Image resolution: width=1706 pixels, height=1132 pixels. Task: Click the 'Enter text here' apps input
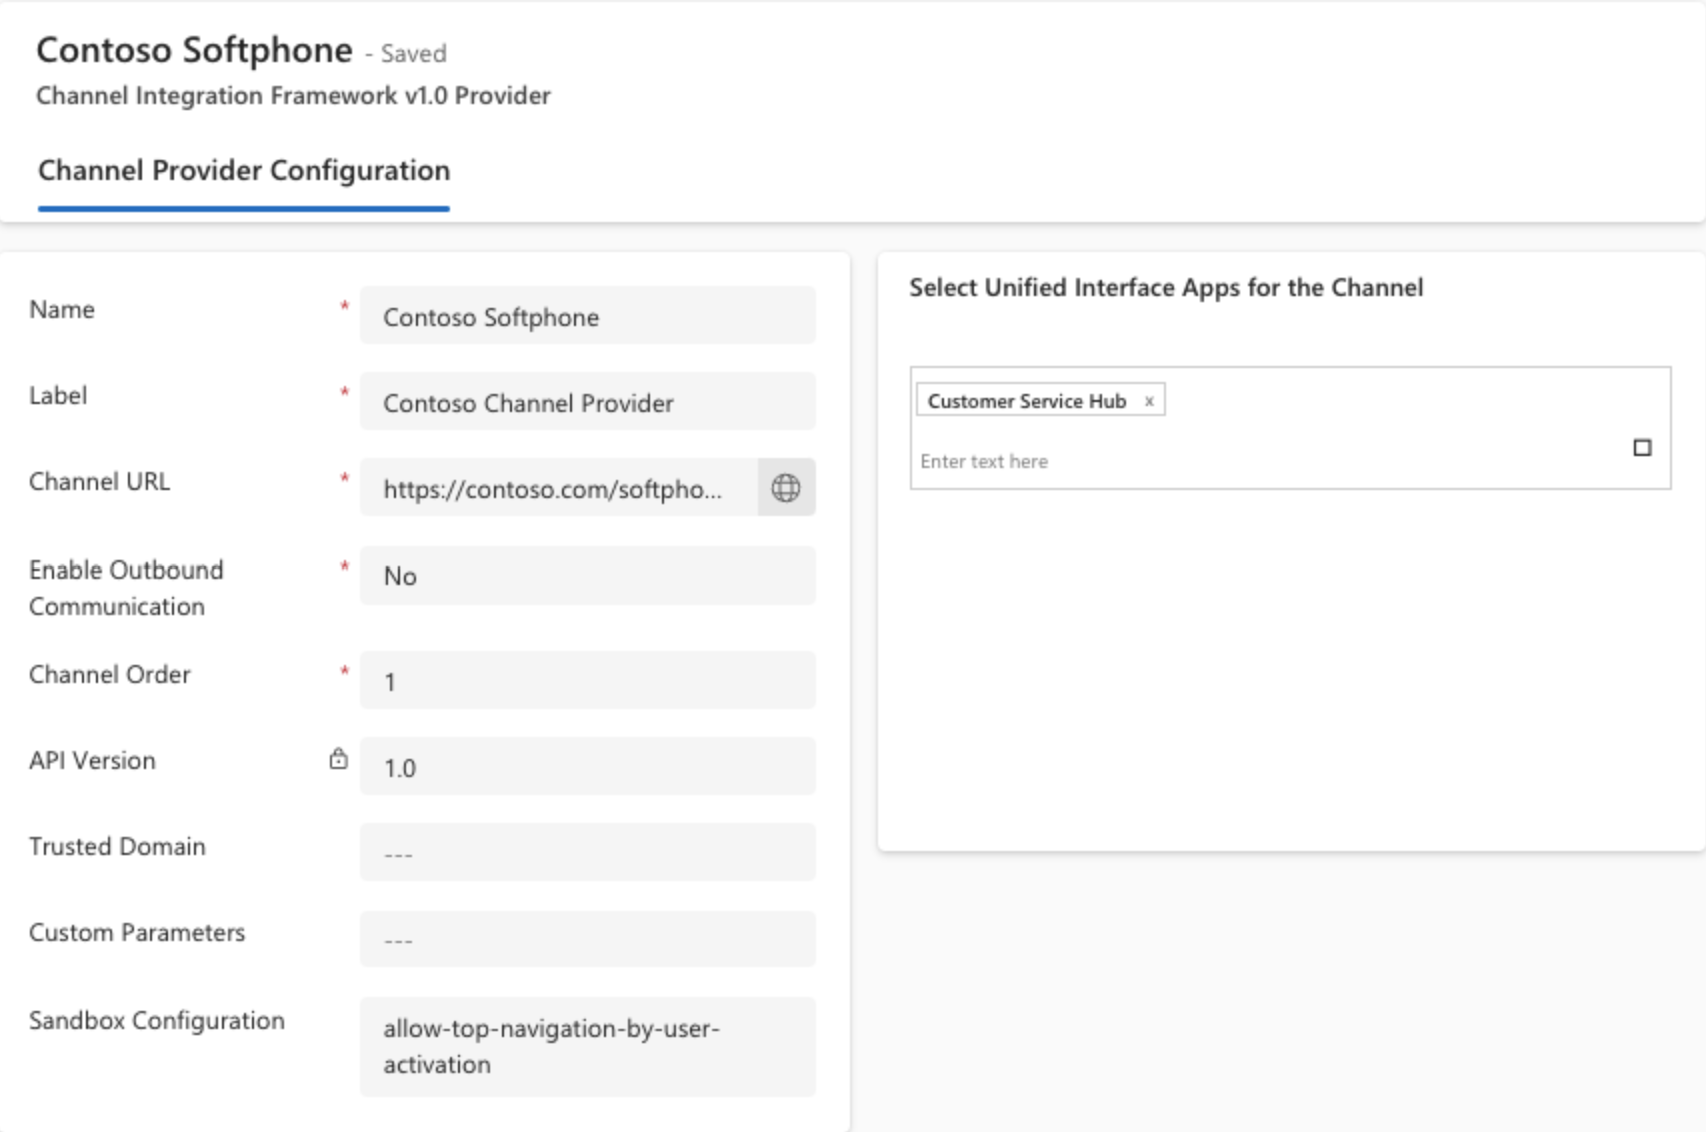[1270, 461]
